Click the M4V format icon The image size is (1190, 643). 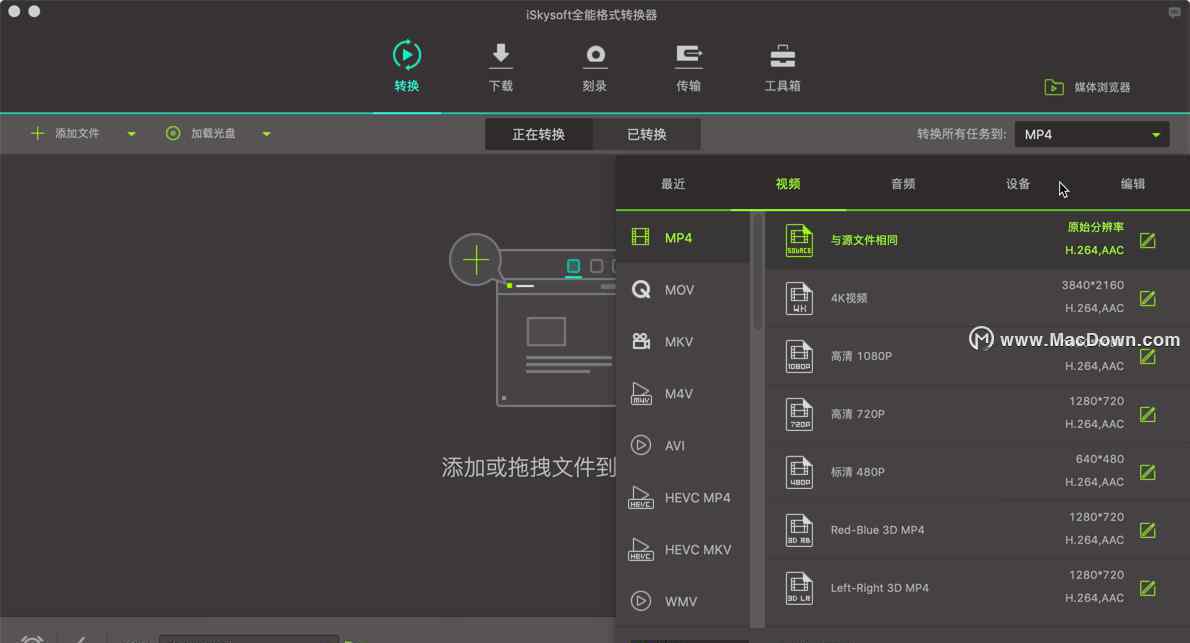click(x=641, y=393)
